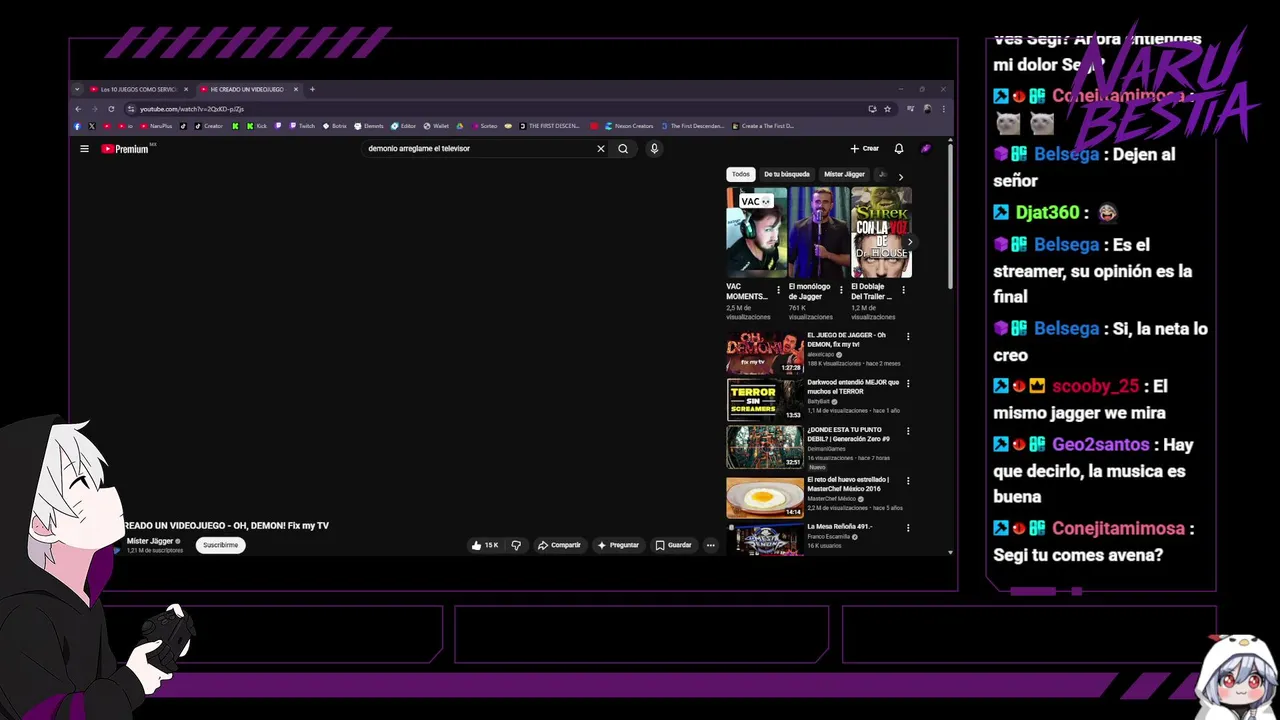Image resolution: width=1280 pixels, height=720 pixels.
Task: Open the Sorteo bookmark
Action: (484, 126)
